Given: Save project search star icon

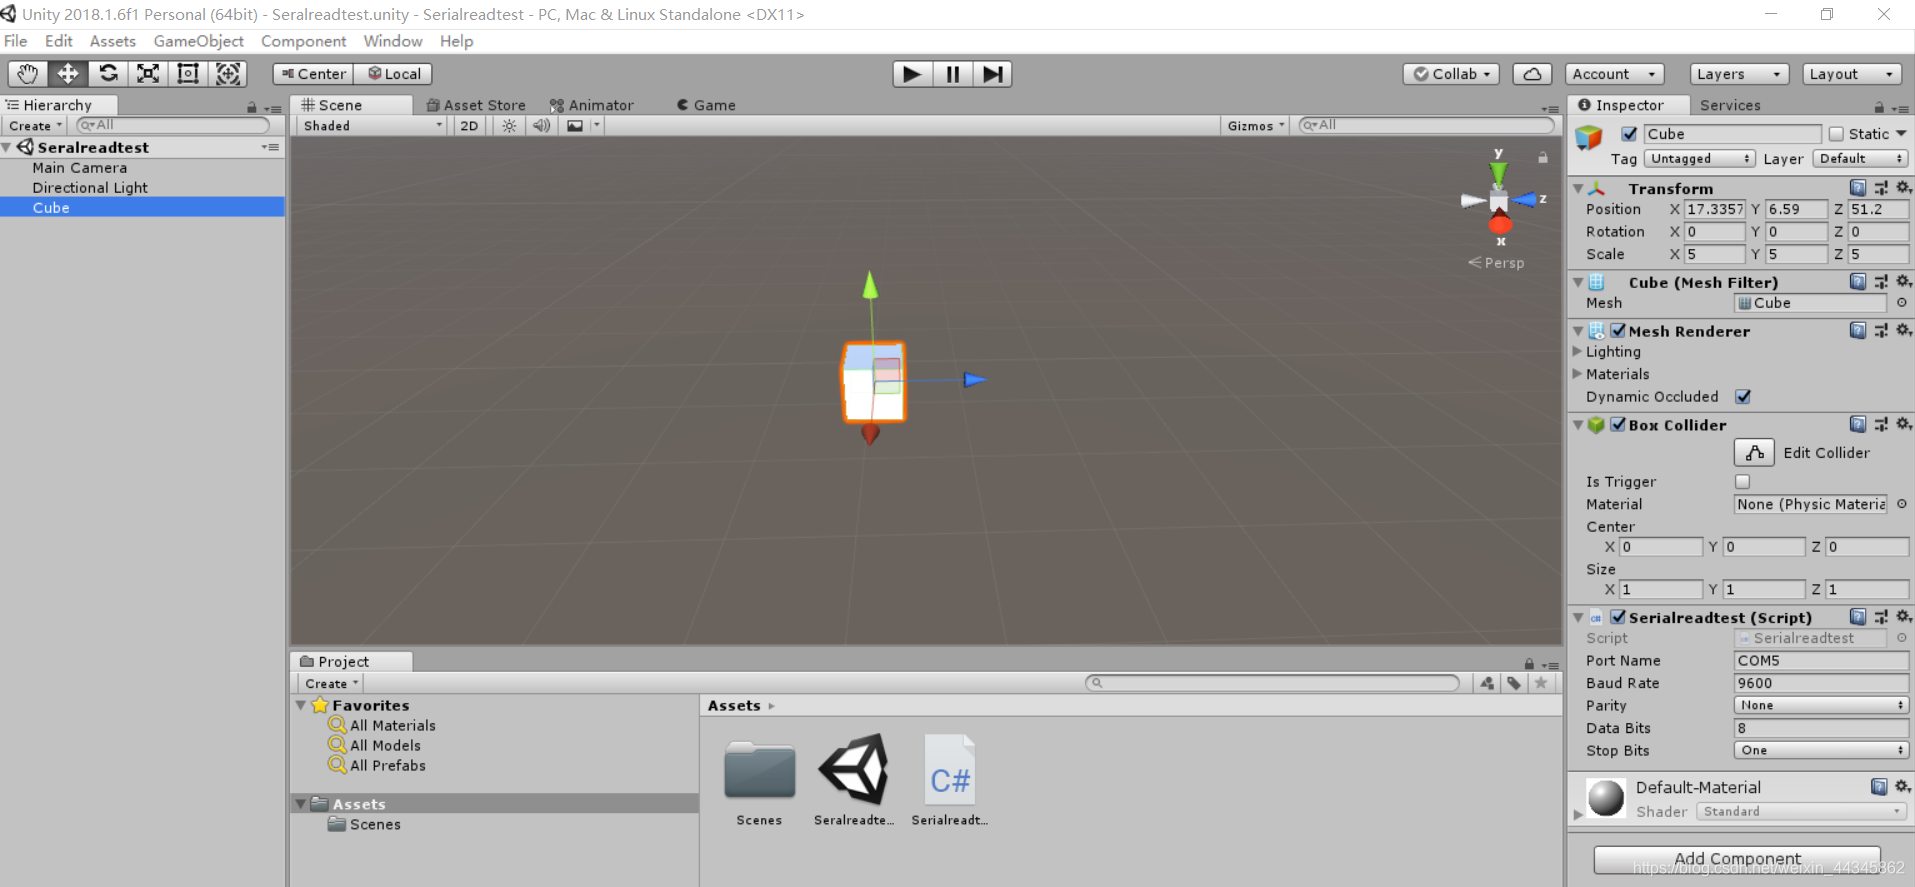Looking at the screenshot, I should pos(1541,683).
